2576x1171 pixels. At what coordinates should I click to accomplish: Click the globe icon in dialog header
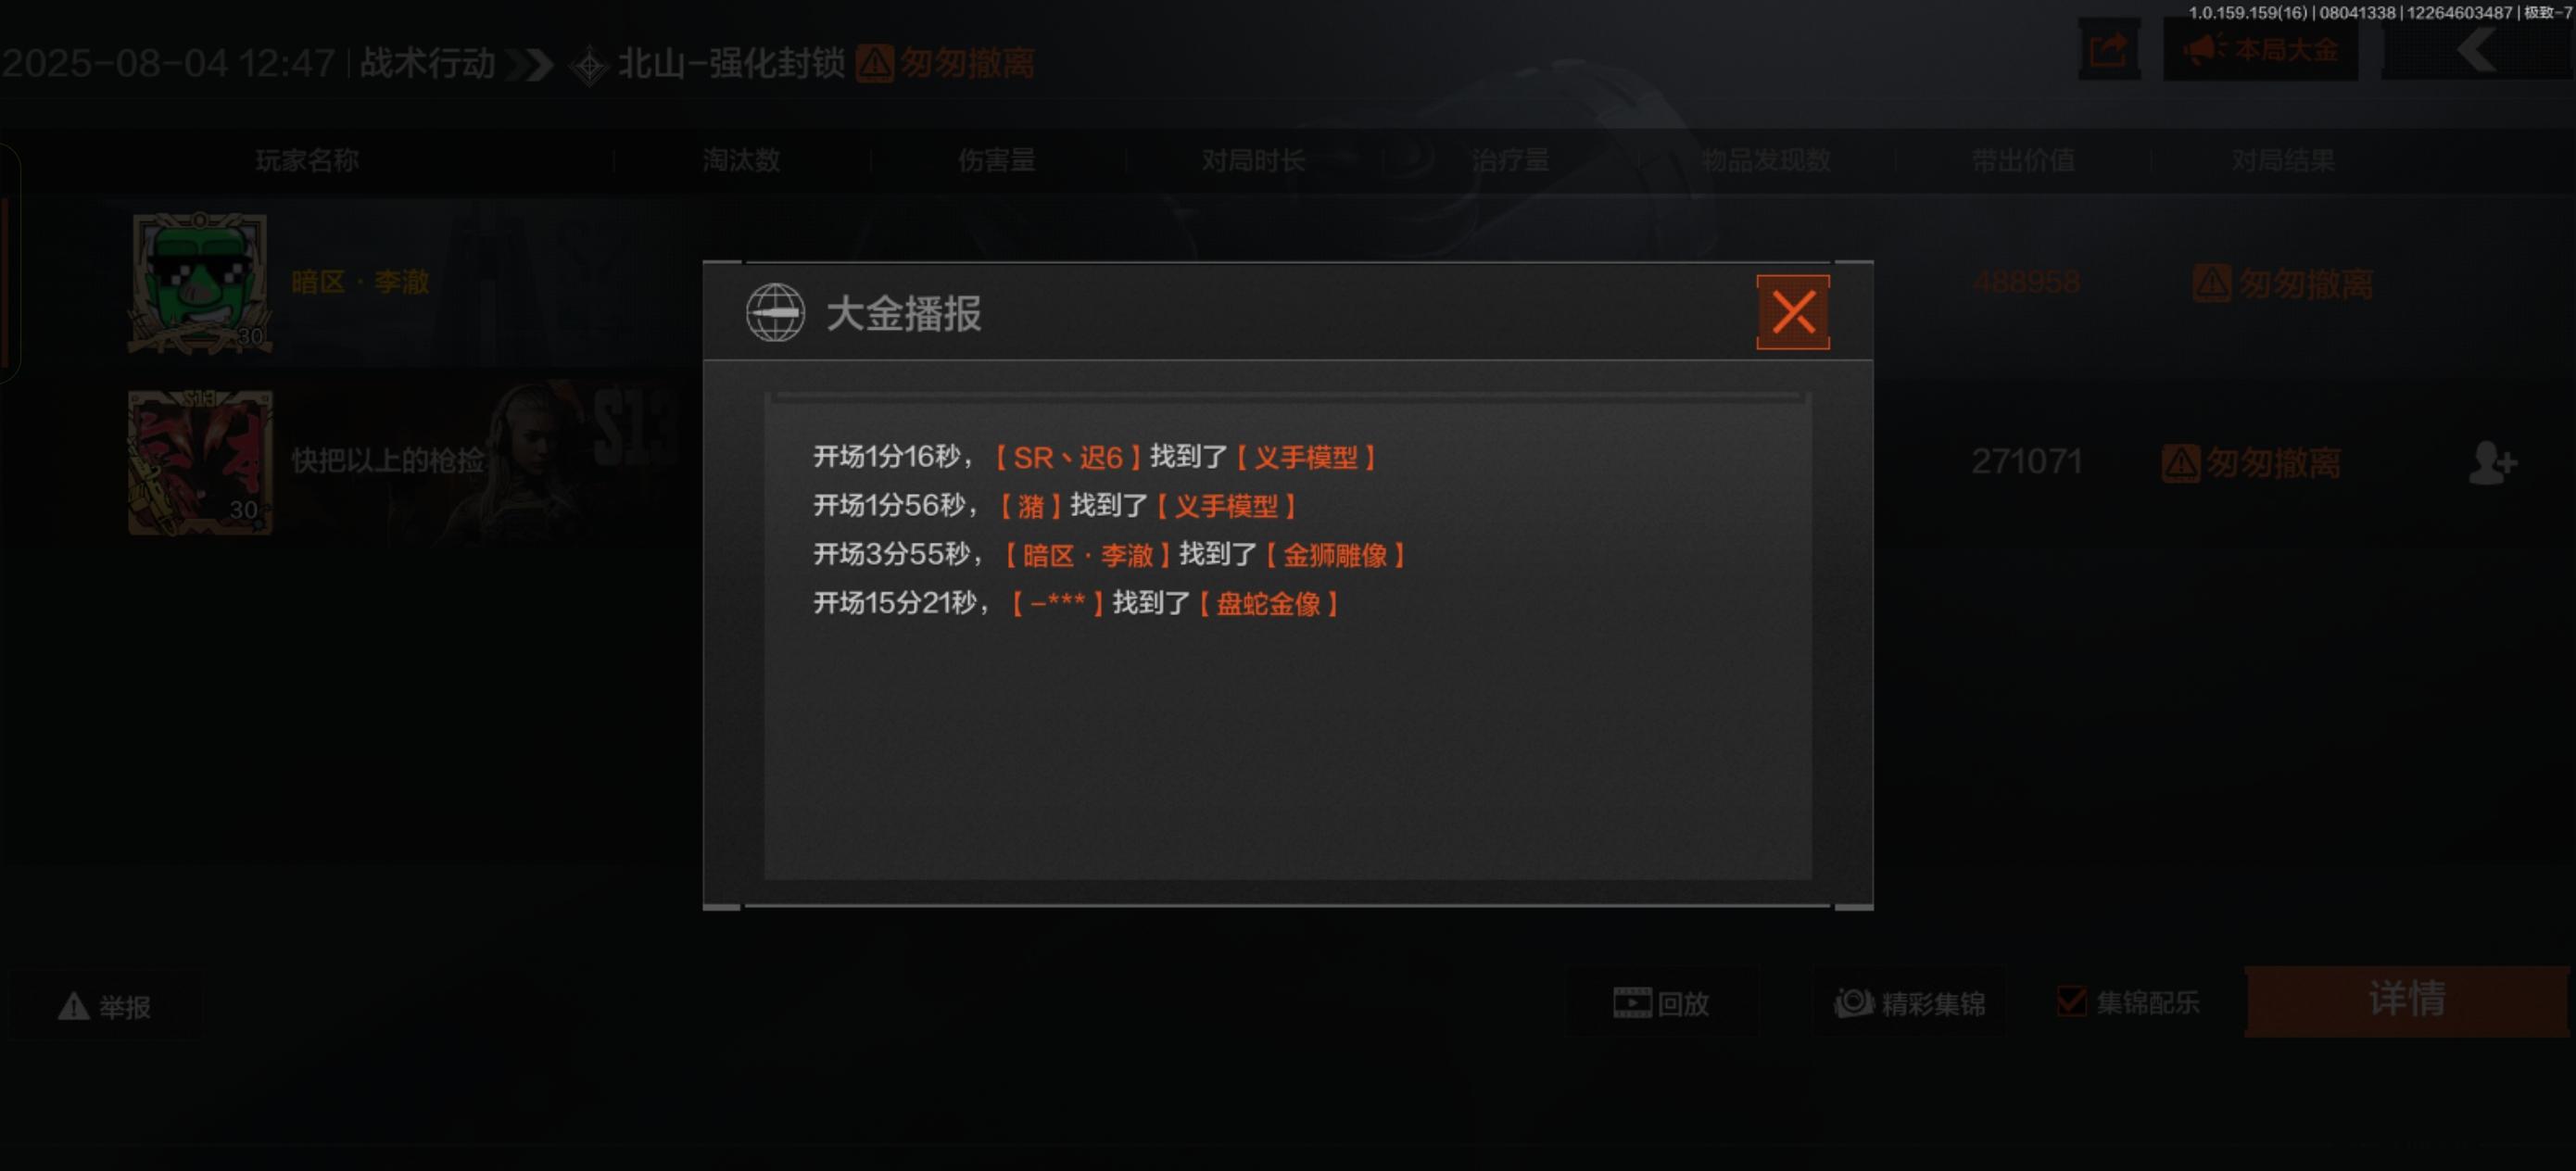775,312
